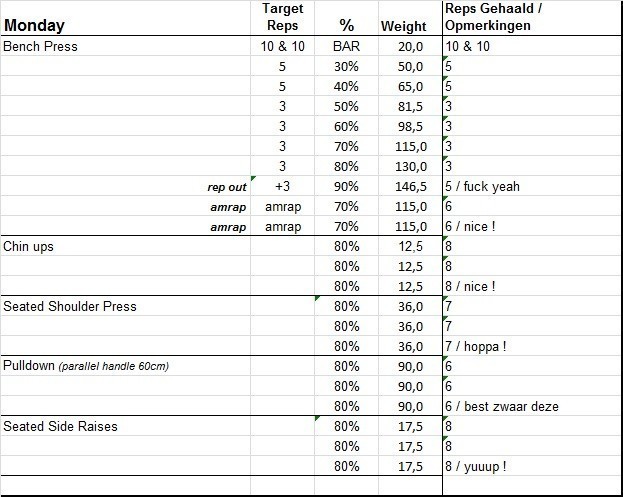Select the Bench Press exercise cell
Image resolution: width=623 pixels, height=497 pixels.
(x=41, y=47)
